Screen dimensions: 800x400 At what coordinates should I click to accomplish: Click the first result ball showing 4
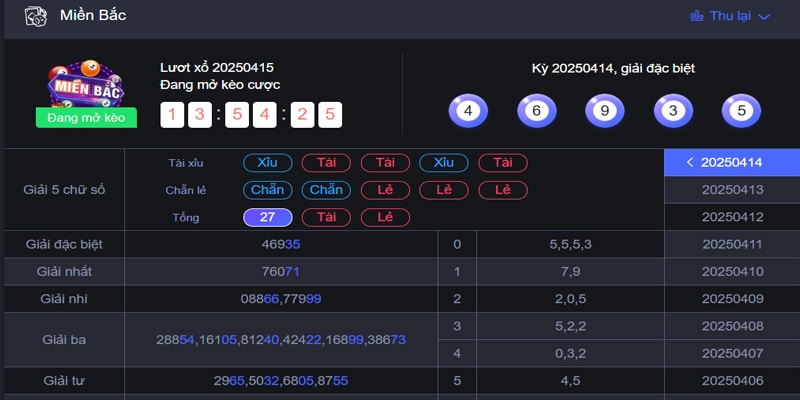(468, 111)
